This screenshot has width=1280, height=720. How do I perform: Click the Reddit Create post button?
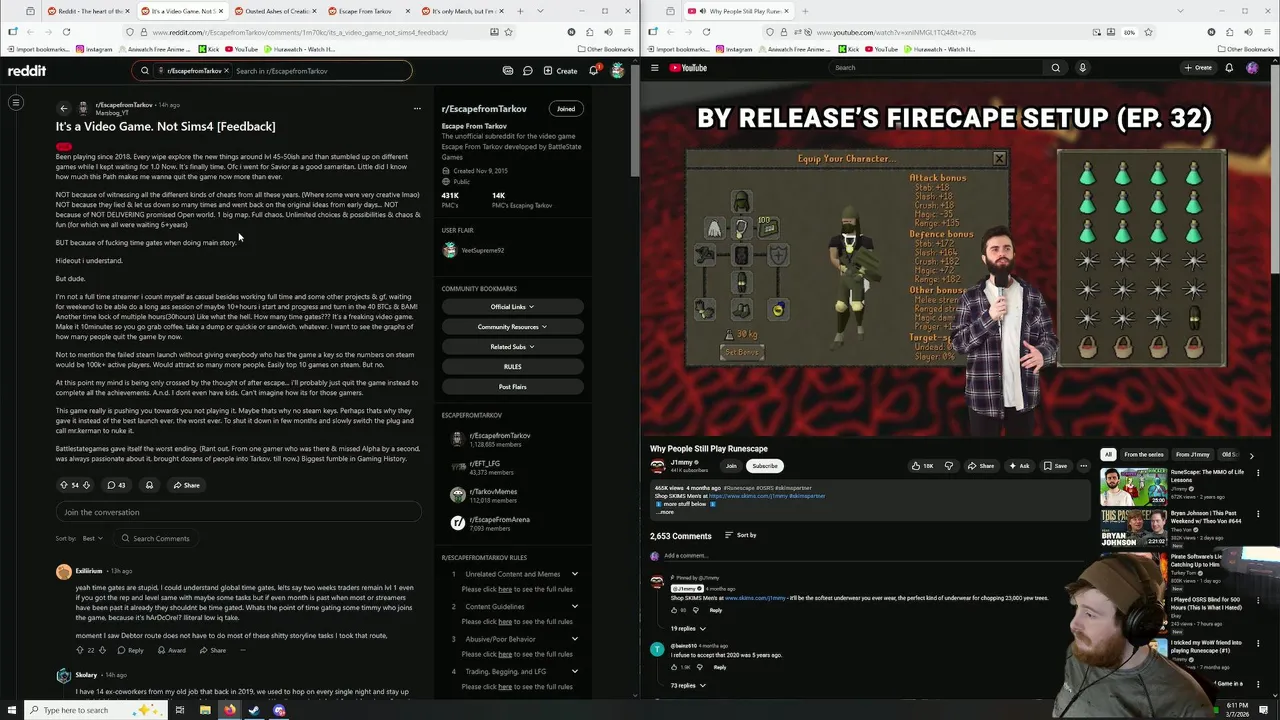561,71
